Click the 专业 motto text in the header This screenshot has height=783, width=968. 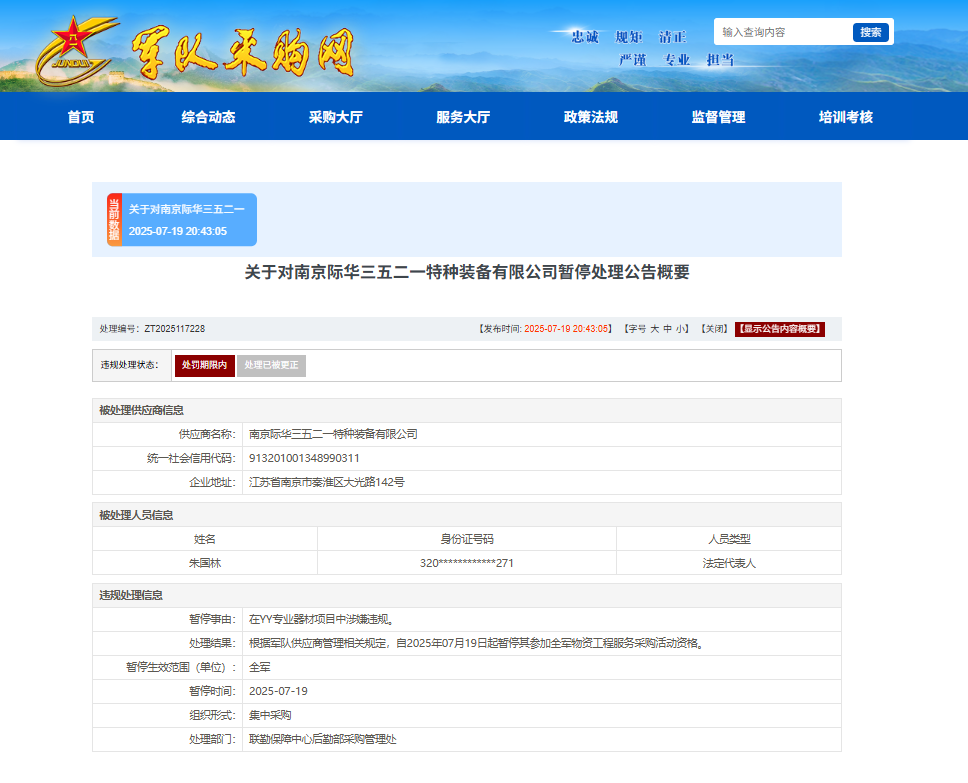[x=677, y=60]
